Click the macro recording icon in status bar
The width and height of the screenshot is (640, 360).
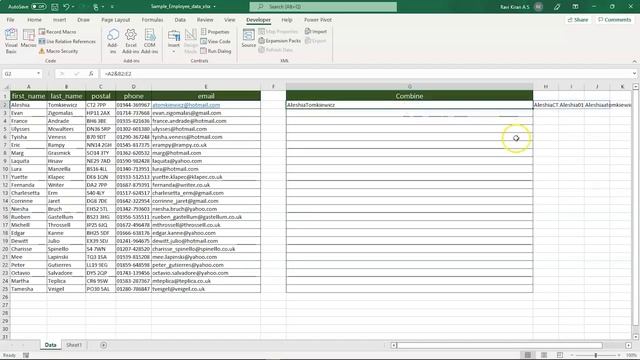click(26, 355)
